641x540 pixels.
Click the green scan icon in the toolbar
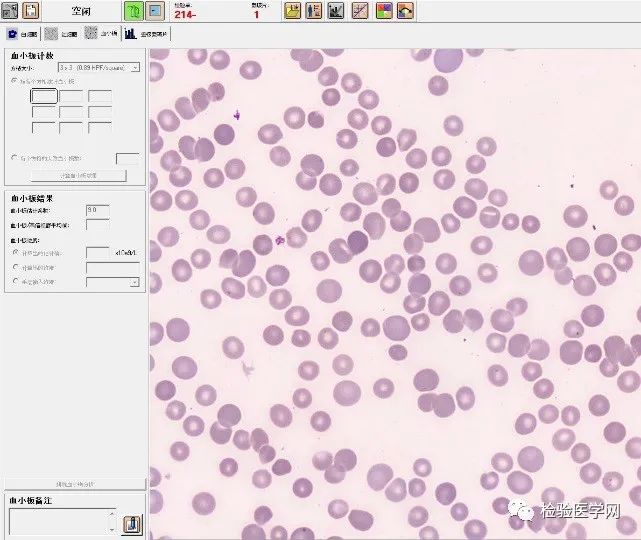click(x=134, y=11)
